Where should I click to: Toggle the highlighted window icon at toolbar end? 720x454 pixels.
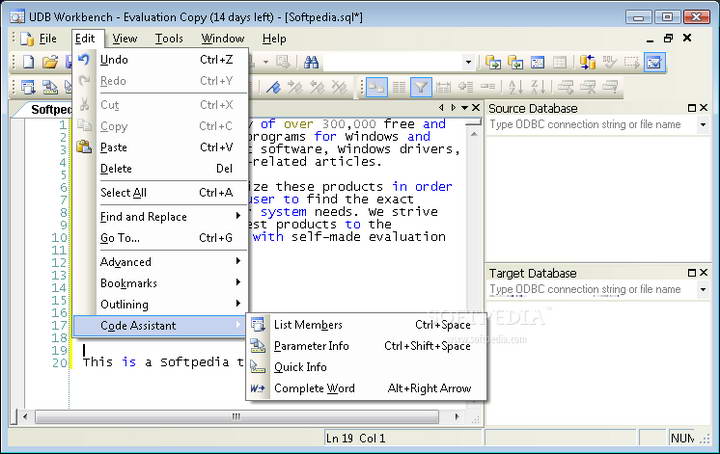click(653, 62)
